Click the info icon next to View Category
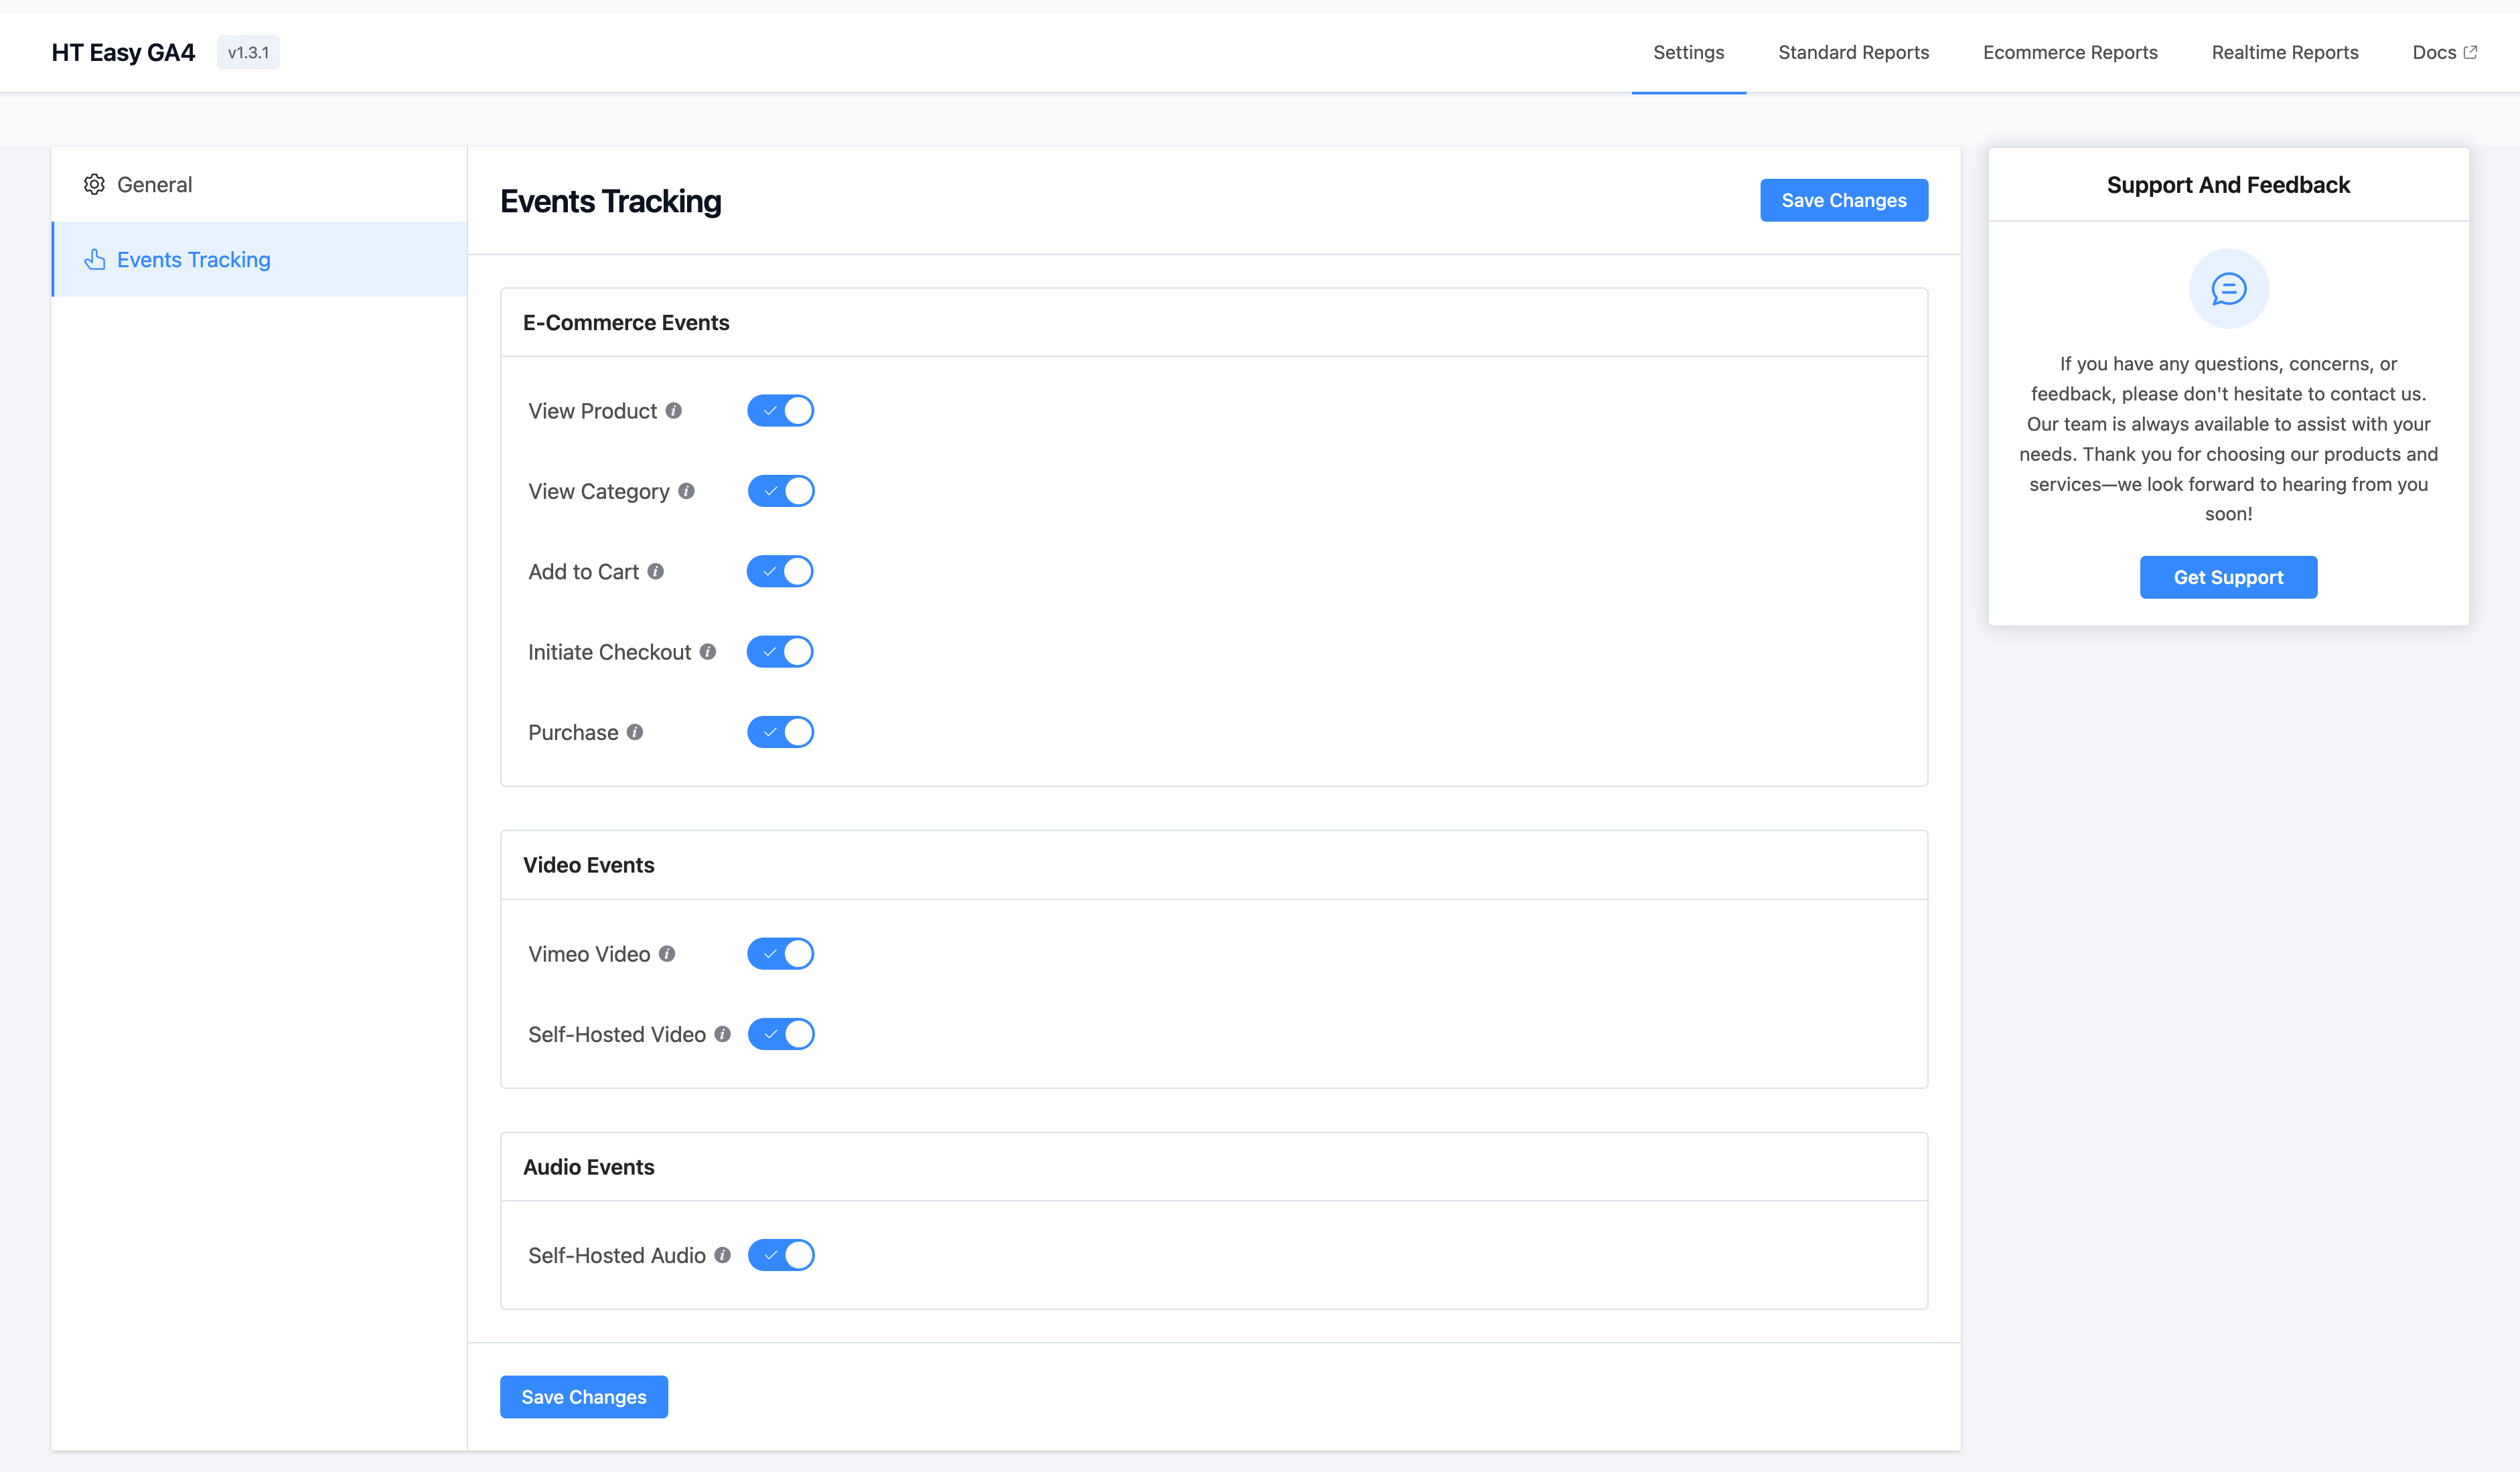 tap(686, 491)
